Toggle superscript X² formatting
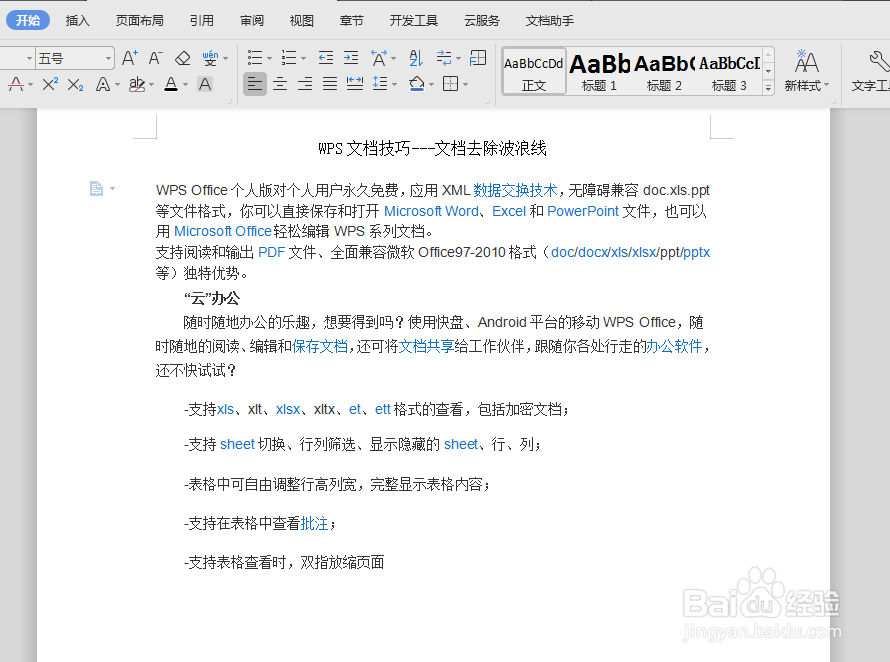Viewport: 890px width, 662px height. pyautogui.click(x=50, y=85)
